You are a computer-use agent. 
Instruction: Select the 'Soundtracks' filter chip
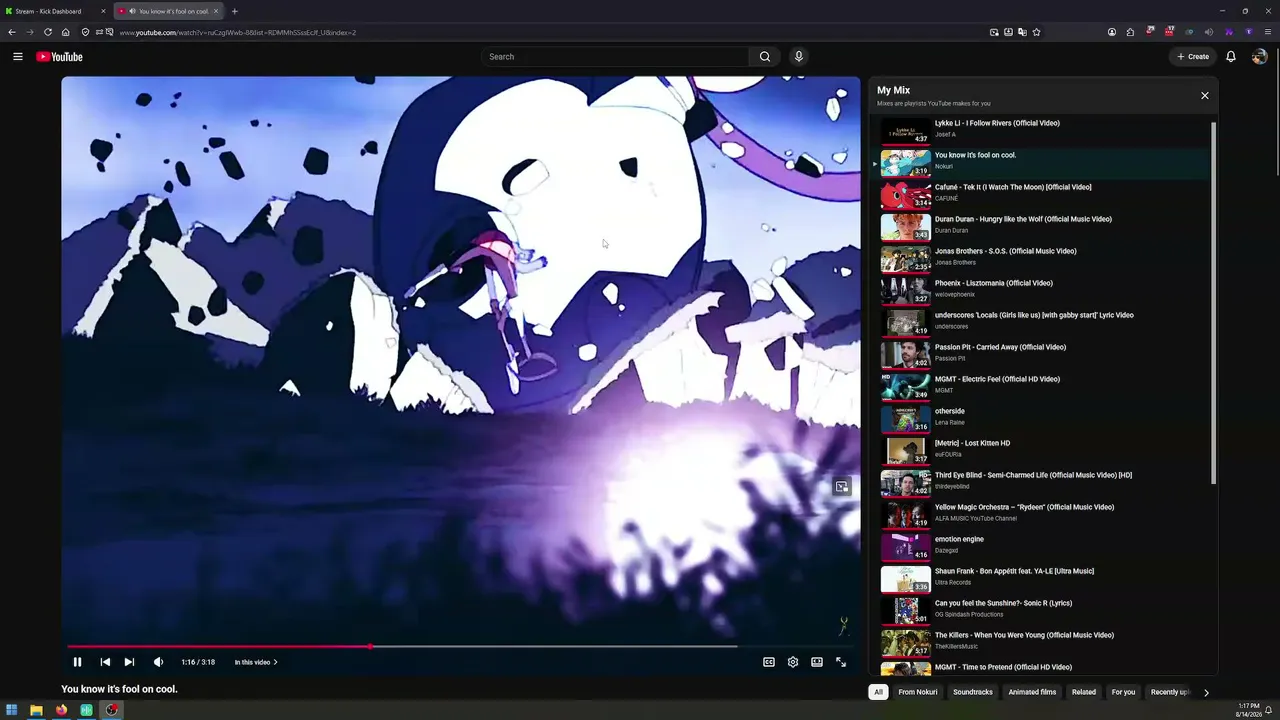pos(973,692)
